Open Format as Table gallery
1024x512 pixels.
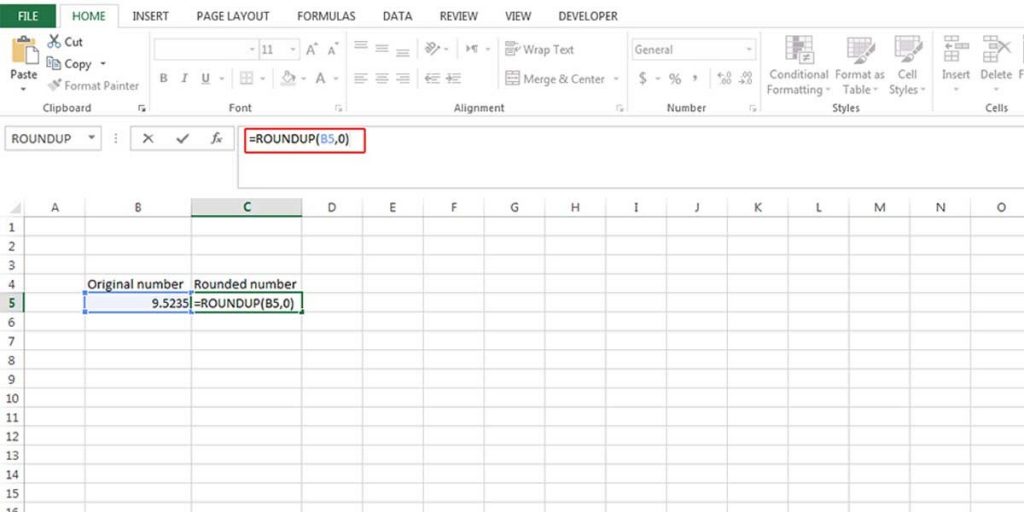pyautogui.click(x=859, y=65)
